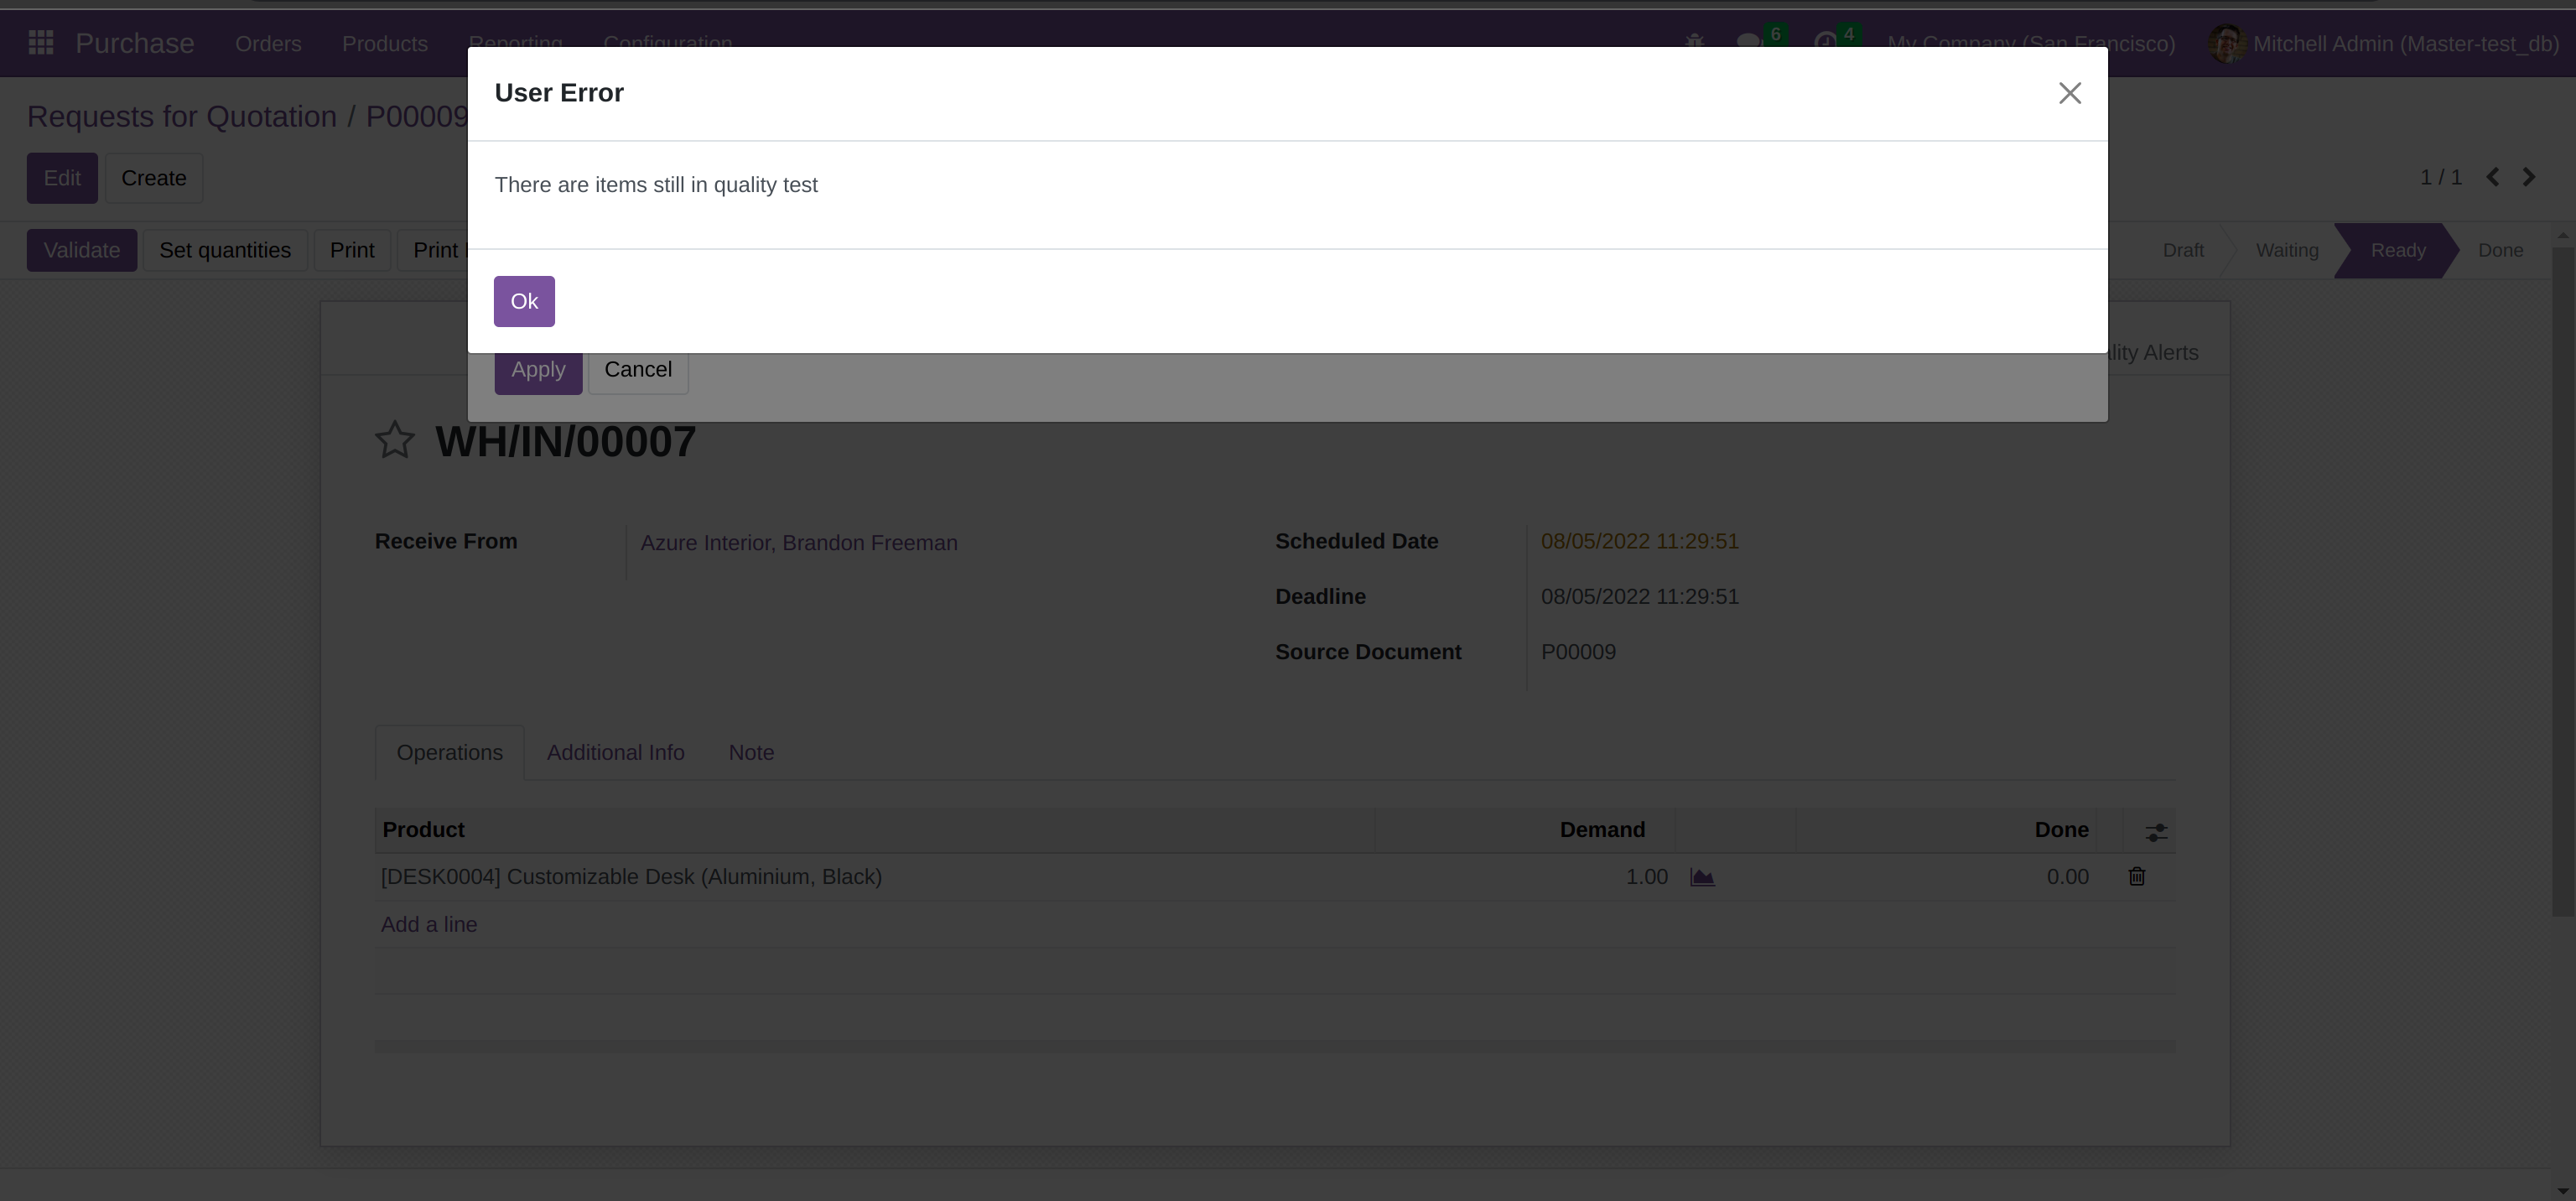Go to previous record arrow
The height and width of the screenshot is (1201, 2576).
(2493, 177)
